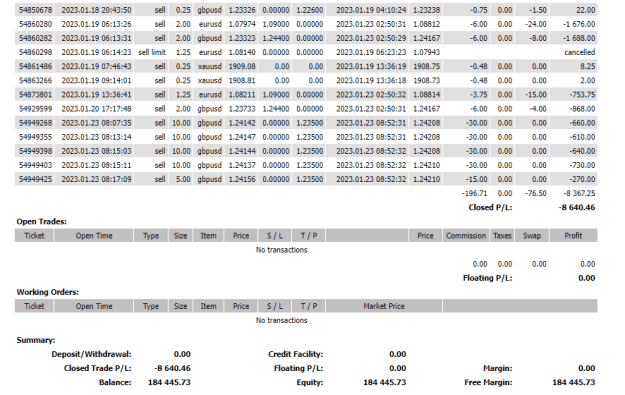Click open time 2023.01.19 06:14:23
Viewport: 625px width, 395px height.
(x=96, y=52)
